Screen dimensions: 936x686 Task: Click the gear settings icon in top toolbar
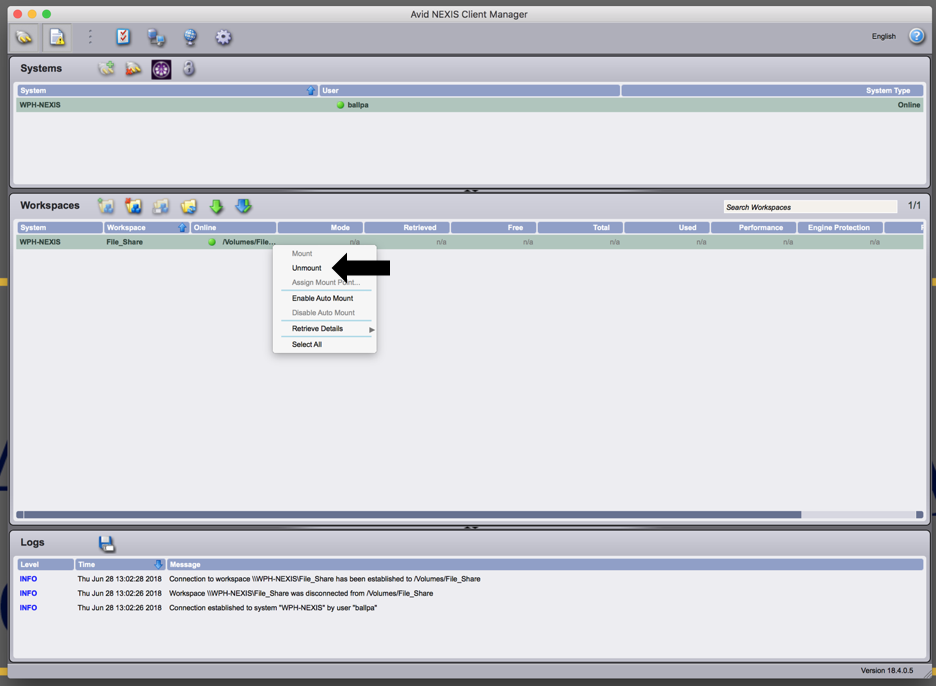(223, 37)
